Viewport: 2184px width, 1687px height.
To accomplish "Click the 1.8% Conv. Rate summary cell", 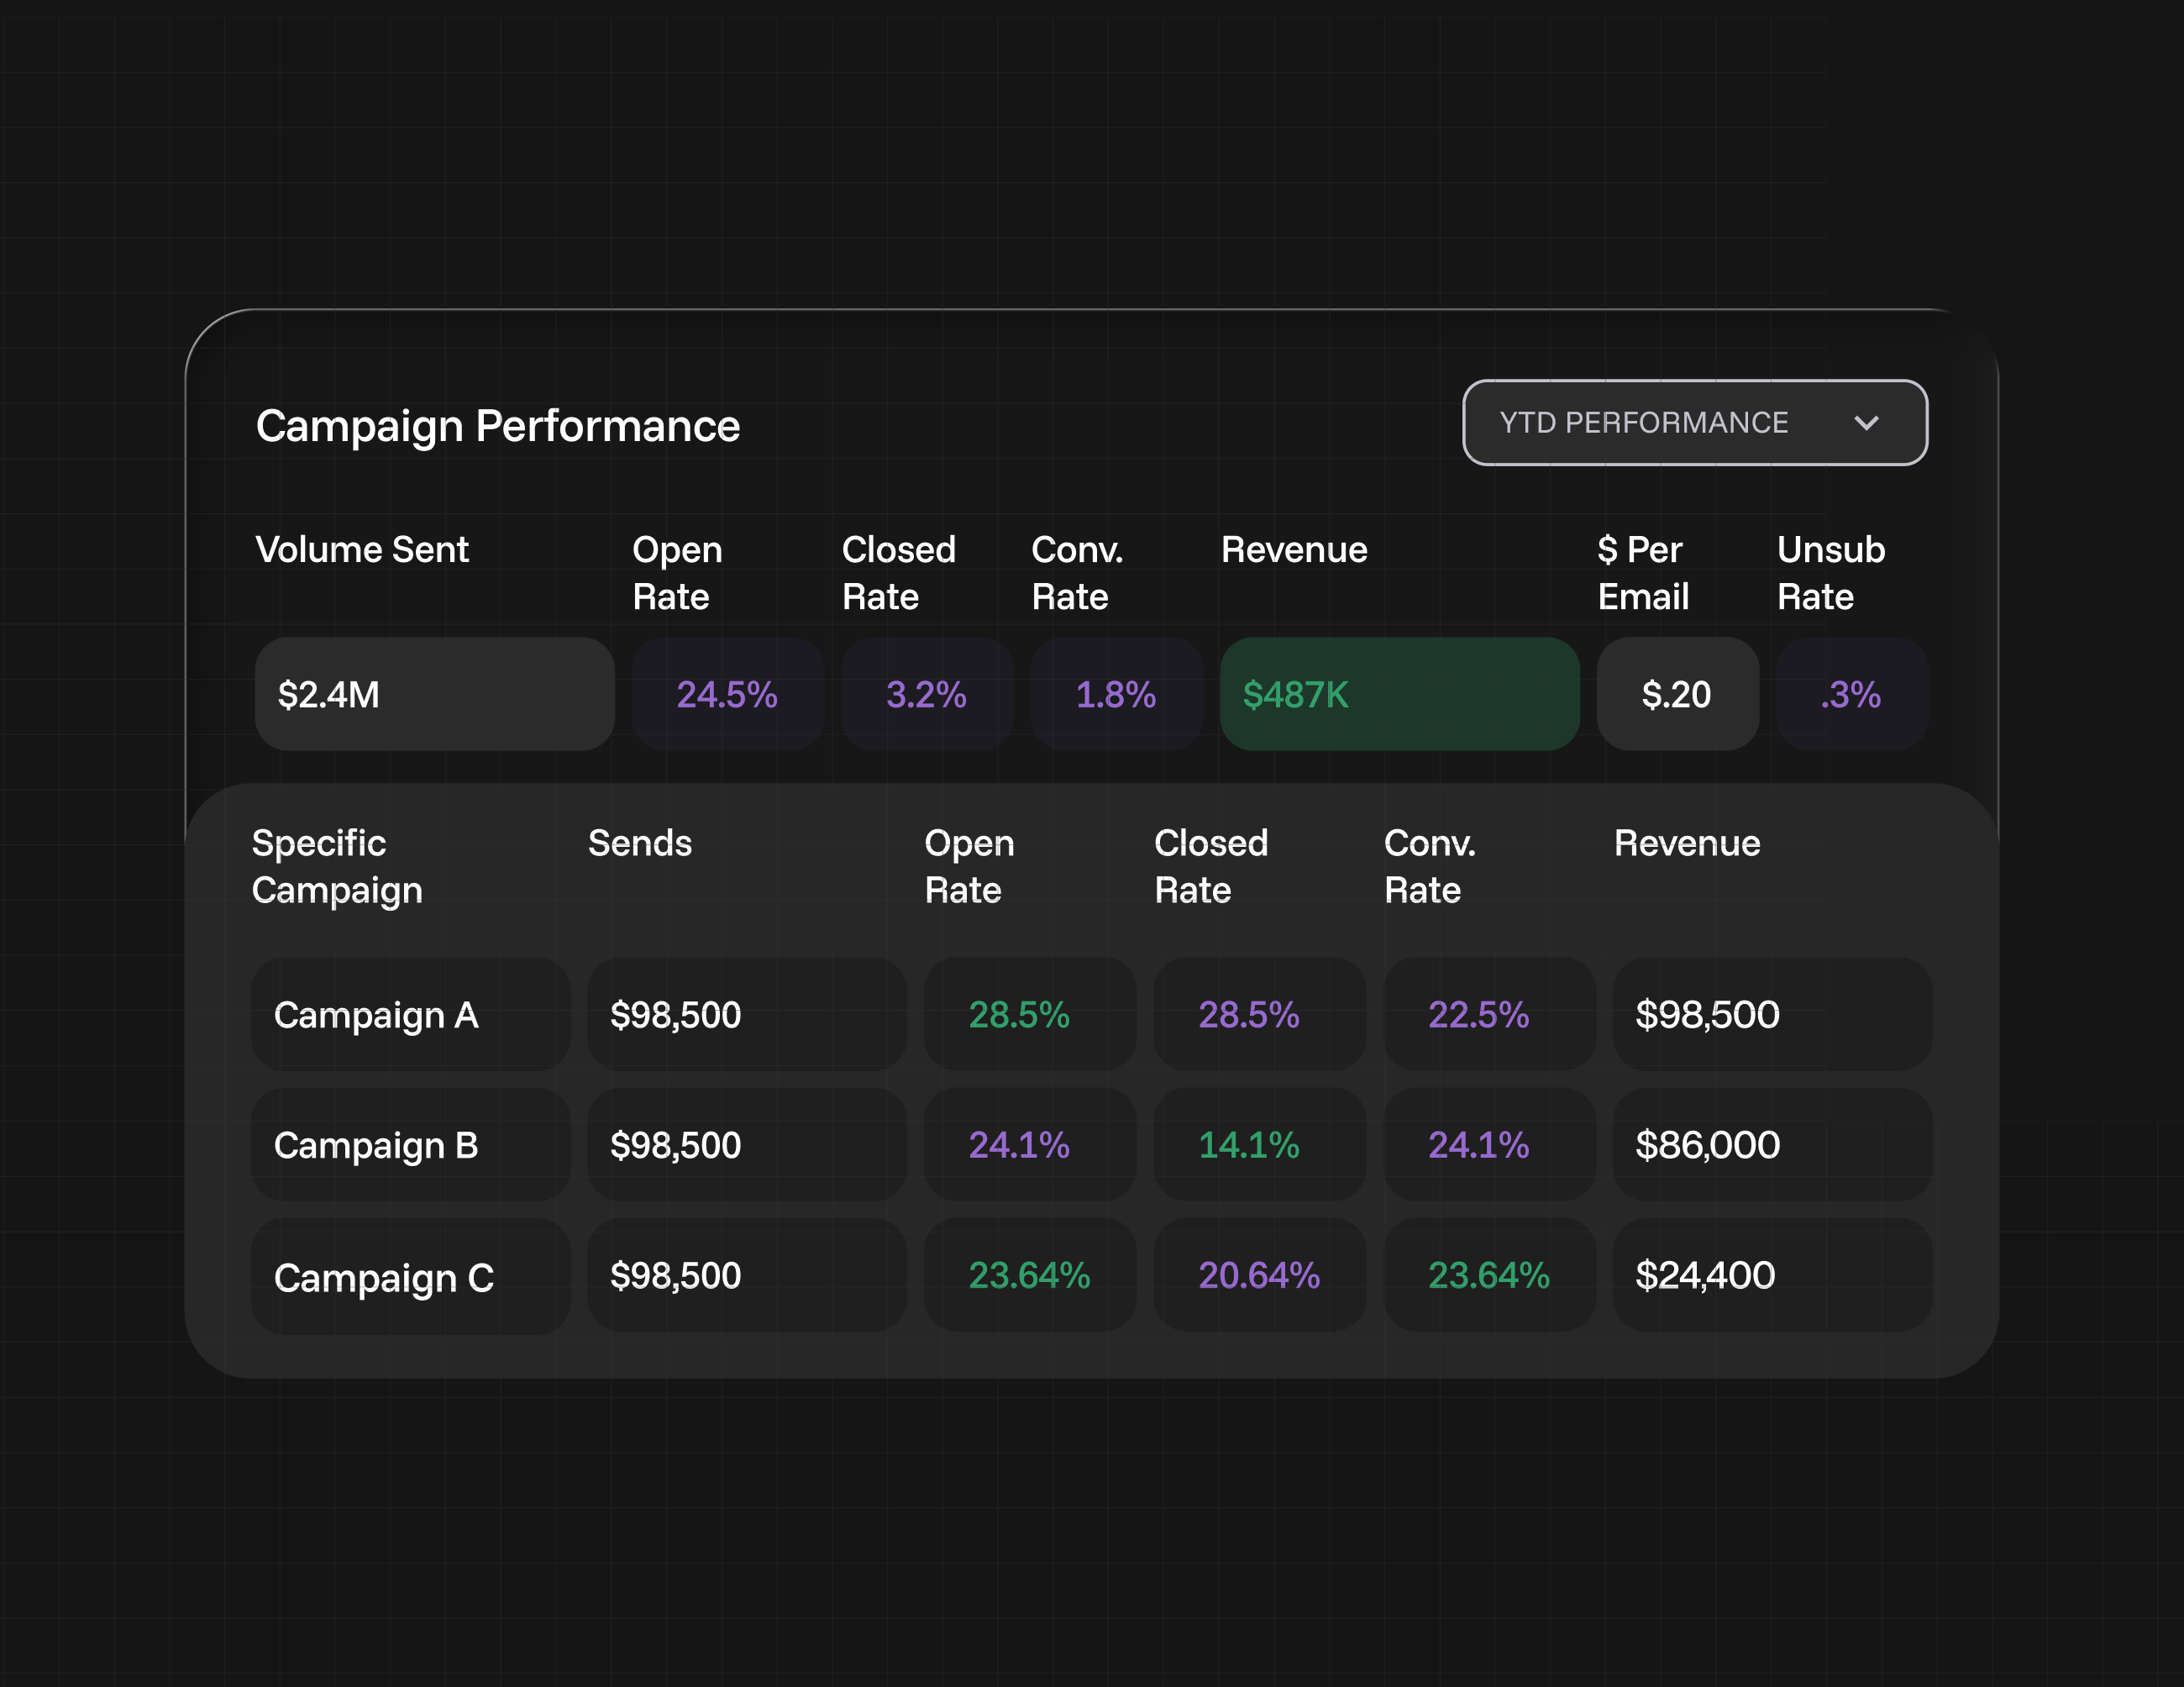I will pos(1116,694).
